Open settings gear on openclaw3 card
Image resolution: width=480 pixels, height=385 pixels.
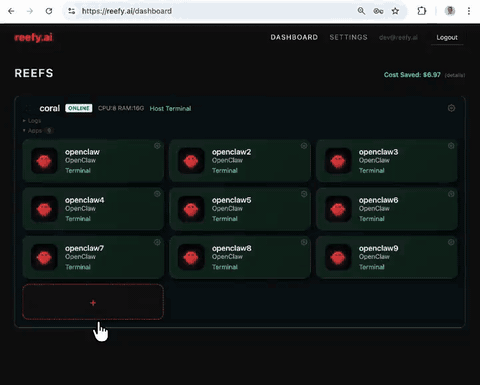click(451, 146)
